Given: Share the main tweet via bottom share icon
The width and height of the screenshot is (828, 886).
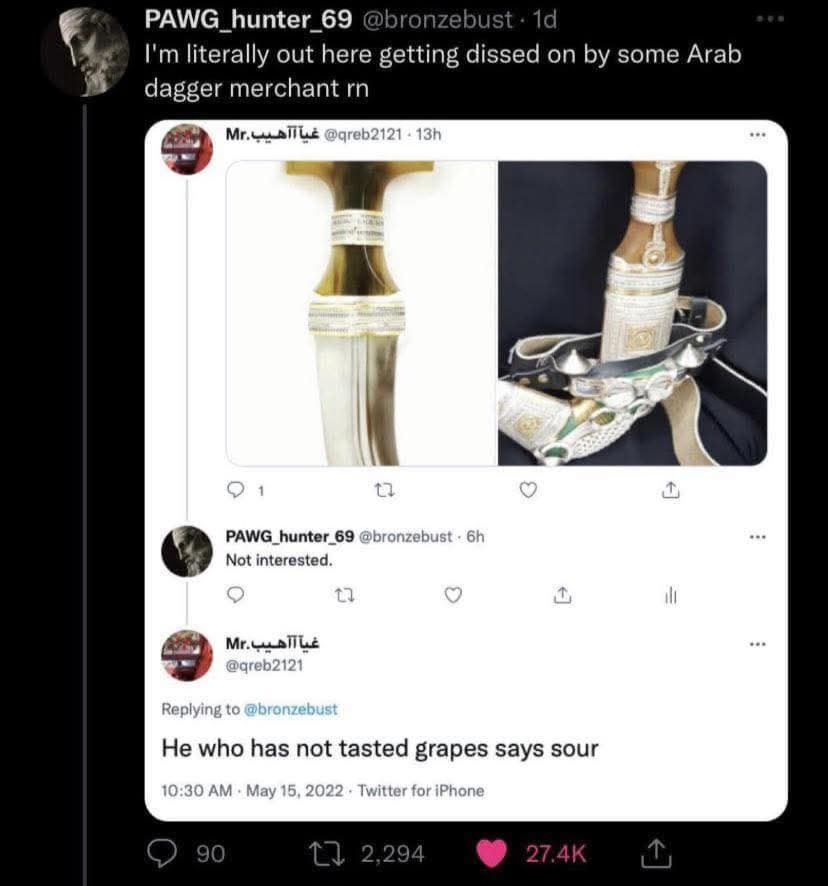Looking at the screenshot, I should (646, 853).
